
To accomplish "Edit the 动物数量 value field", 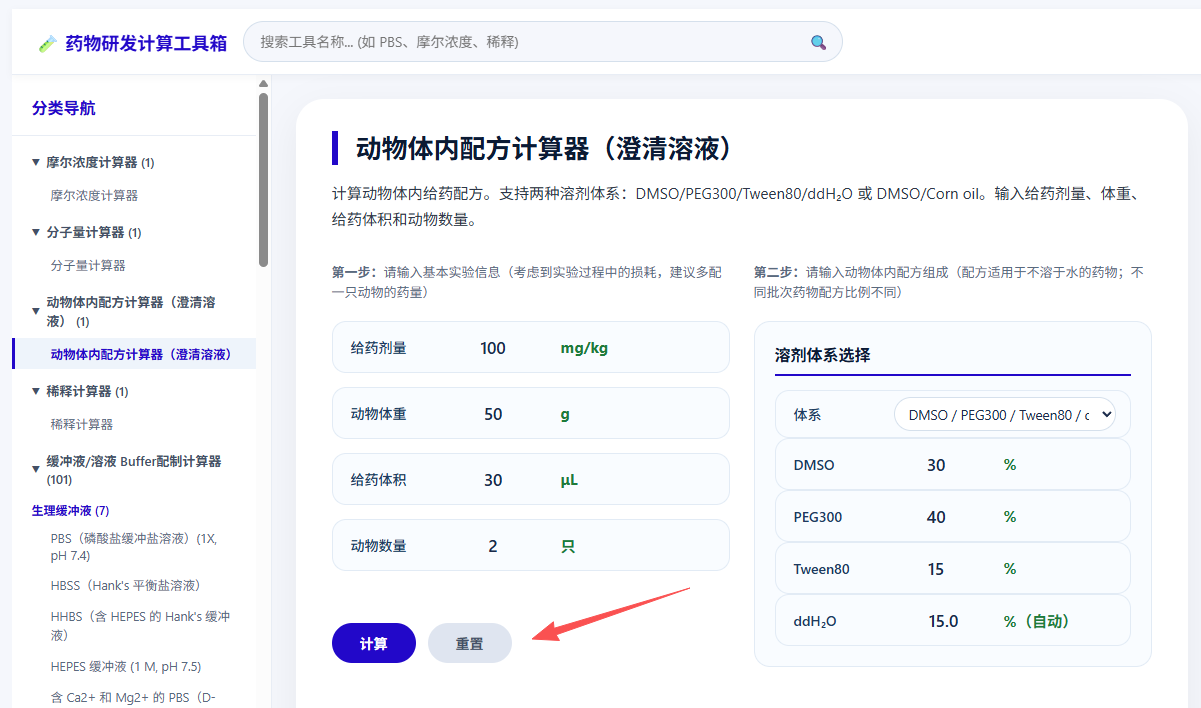I will click(493, 546).
